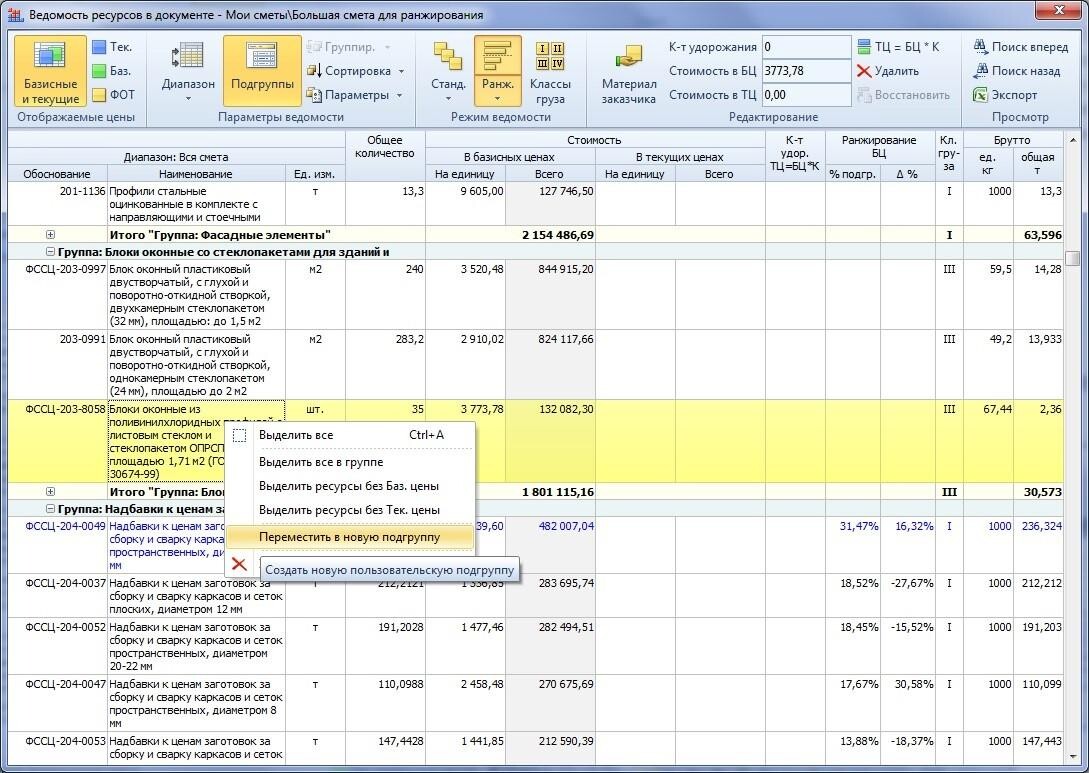Click the Классы груза ribbon button
The image size is (1089, 773).
[550, 72]
